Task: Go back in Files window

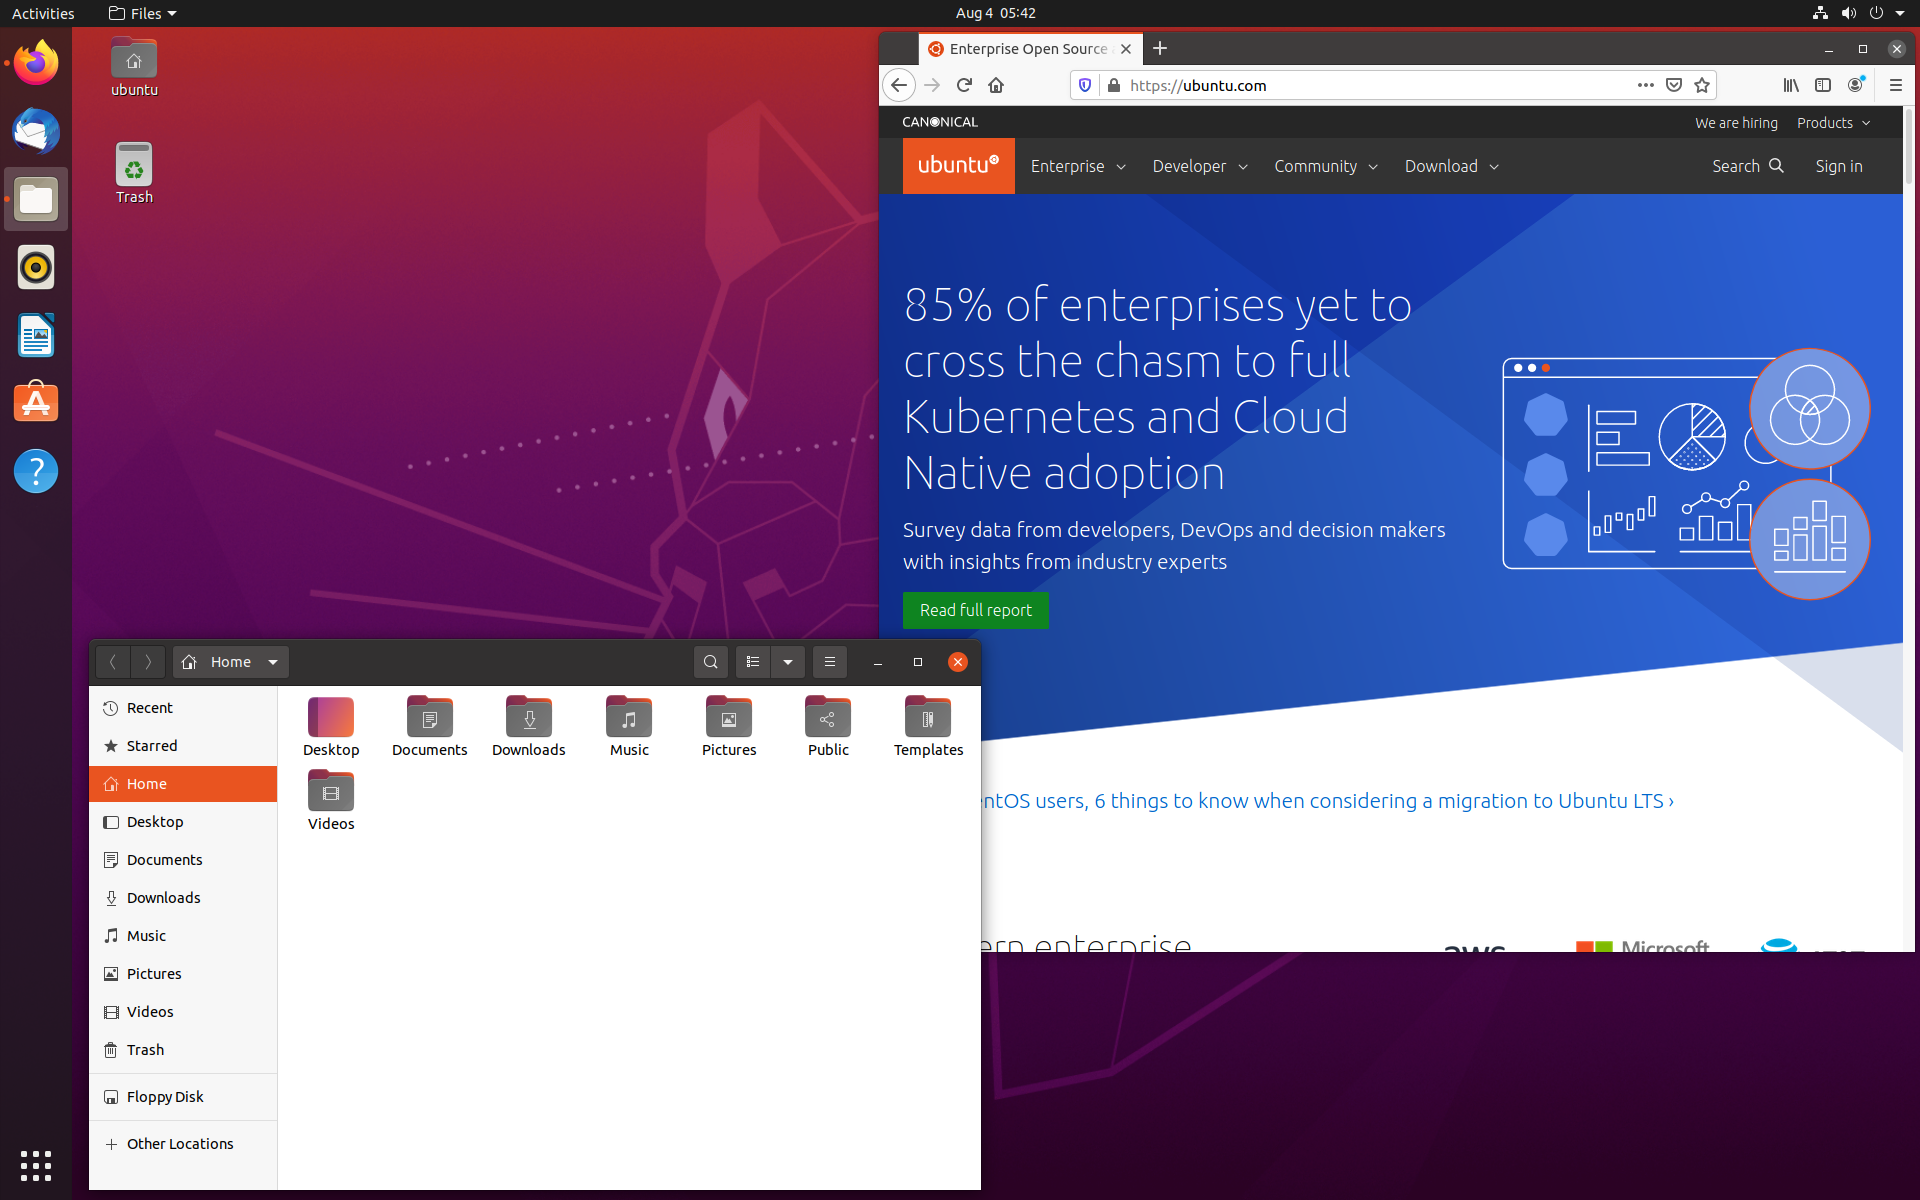Action: tap(113, 662)
